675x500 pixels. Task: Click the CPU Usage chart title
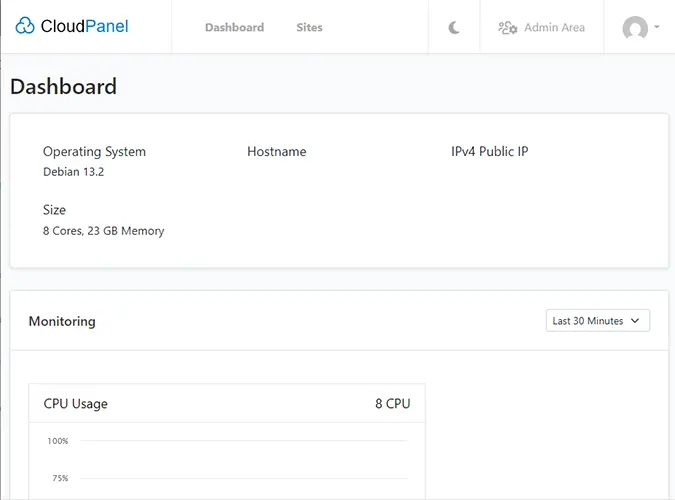[x=75, y=404]
